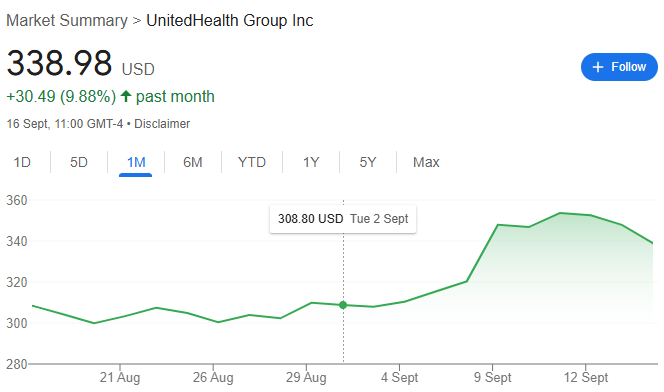The height and width of the screenshot is (392, 664).
Task: Follow UnitedHealth Group stock
Action: point(619,67)
